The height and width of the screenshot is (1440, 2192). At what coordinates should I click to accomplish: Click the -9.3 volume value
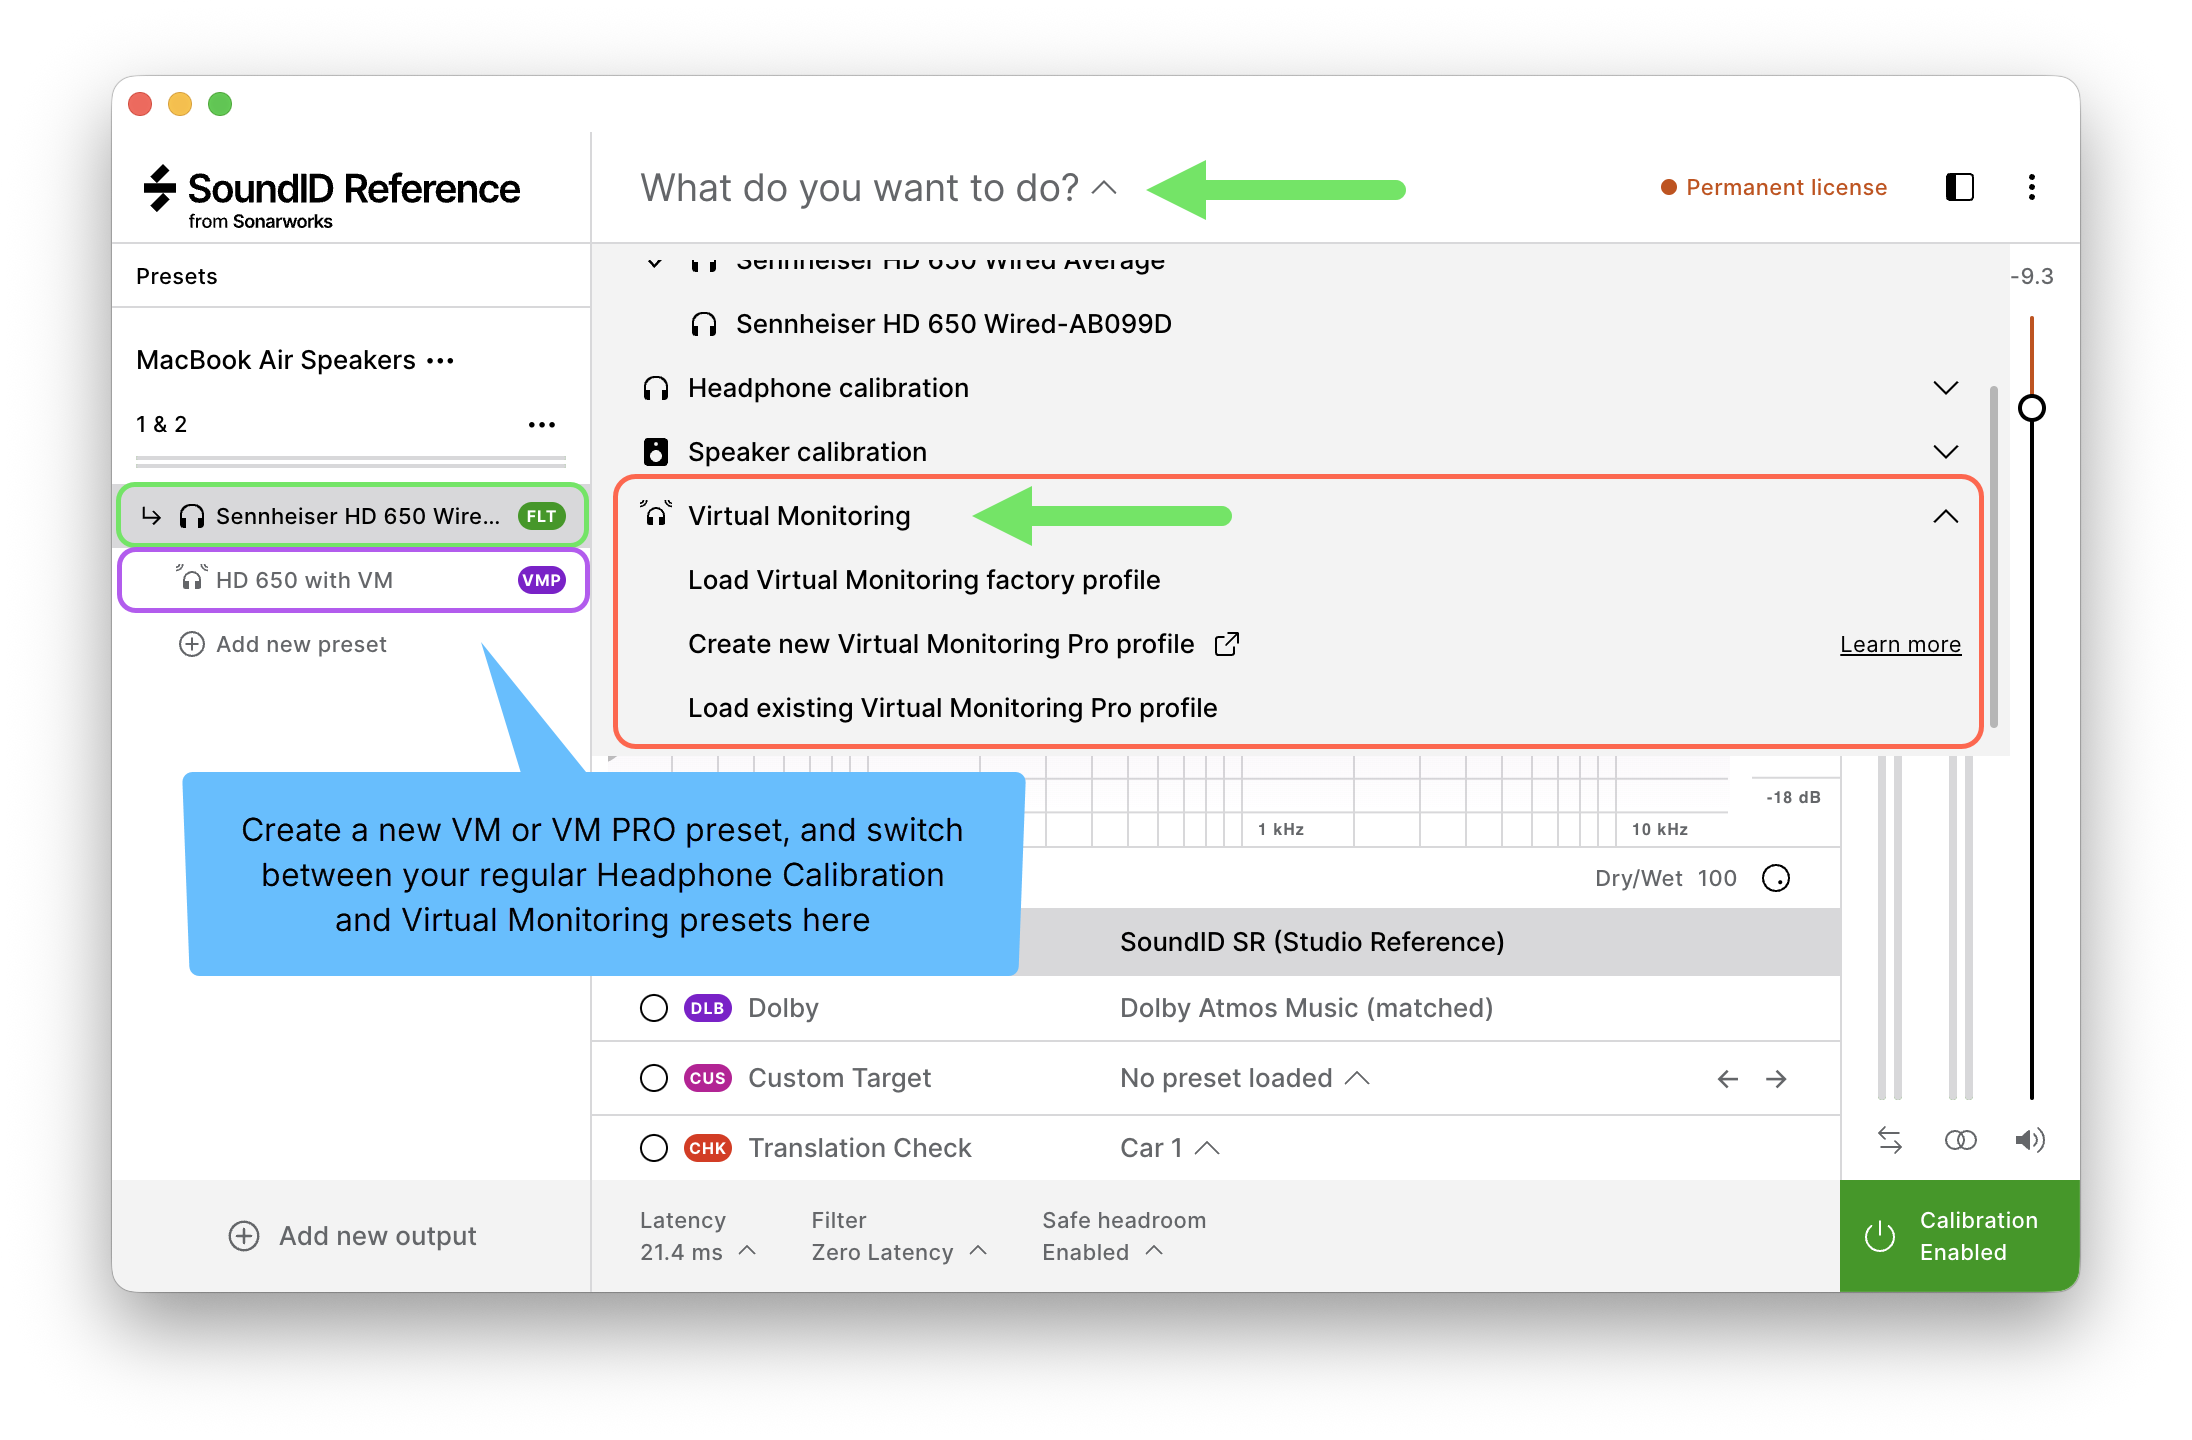(x=2031, y=276)
